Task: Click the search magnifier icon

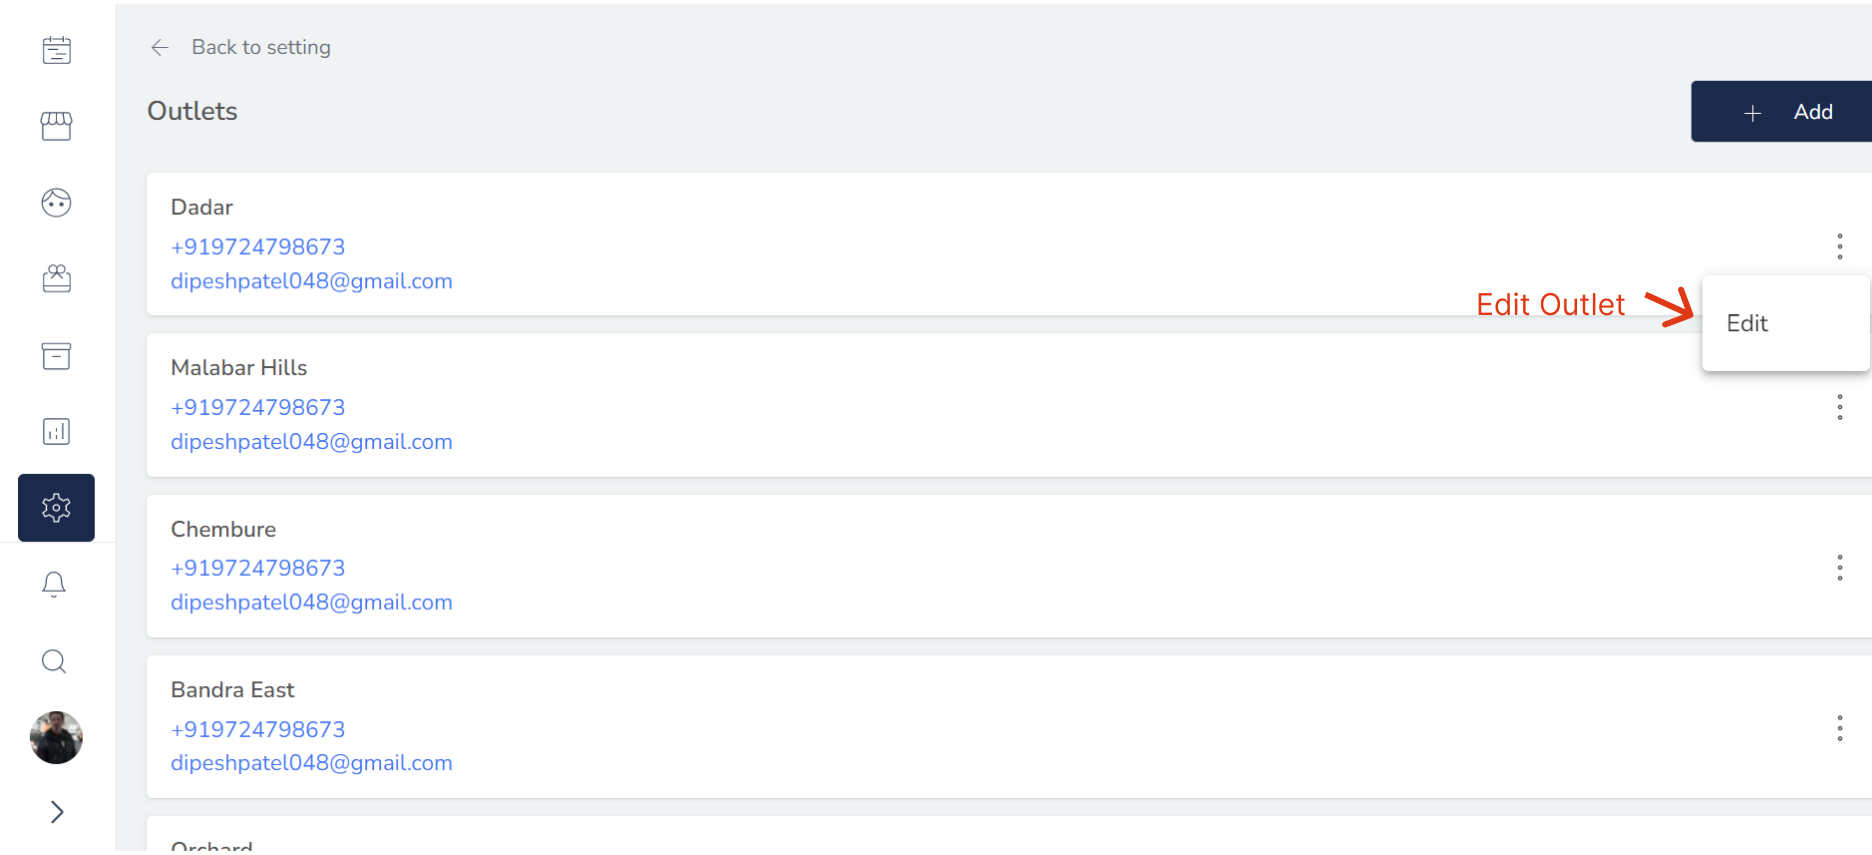Action: (x=55, y=661)
